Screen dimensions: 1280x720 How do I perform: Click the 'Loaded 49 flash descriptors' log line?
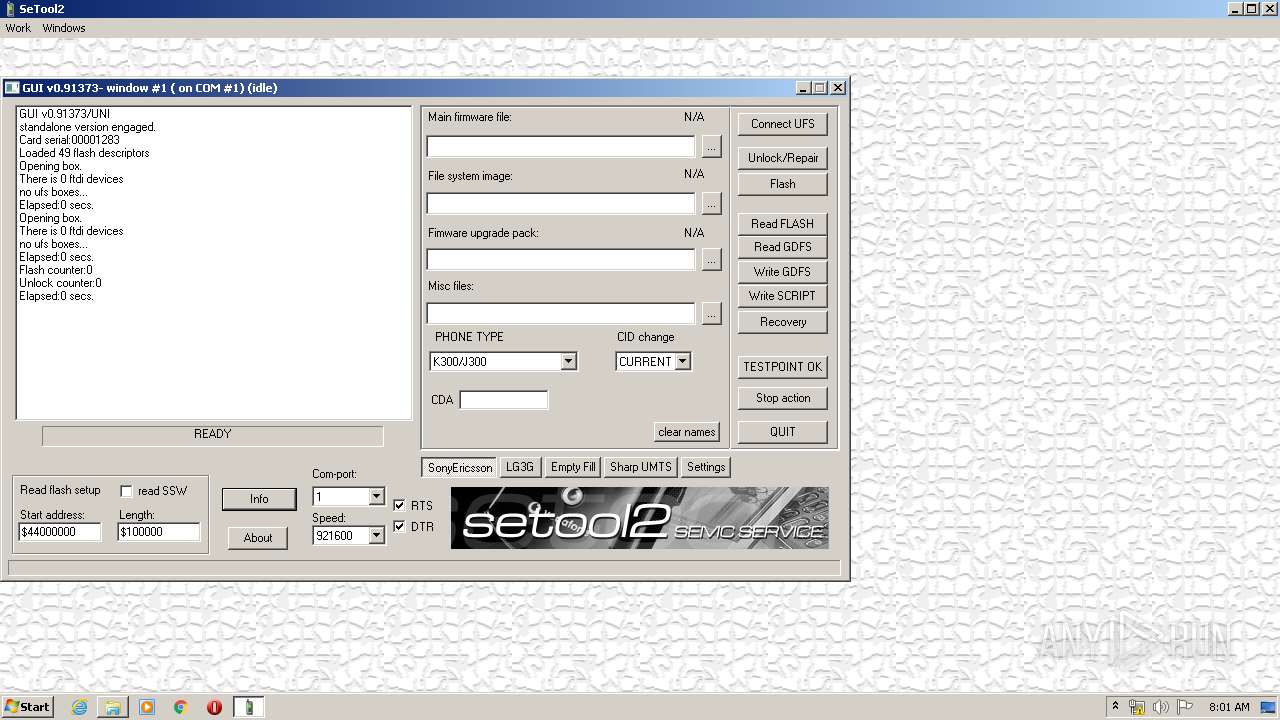[x=84, y=153]
